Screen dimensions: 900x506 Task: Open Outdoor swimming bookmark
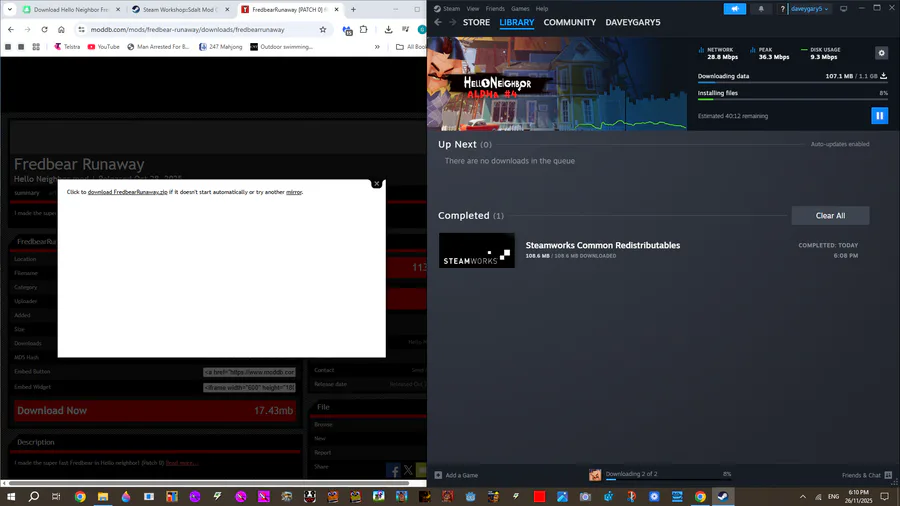pos(281,47)
